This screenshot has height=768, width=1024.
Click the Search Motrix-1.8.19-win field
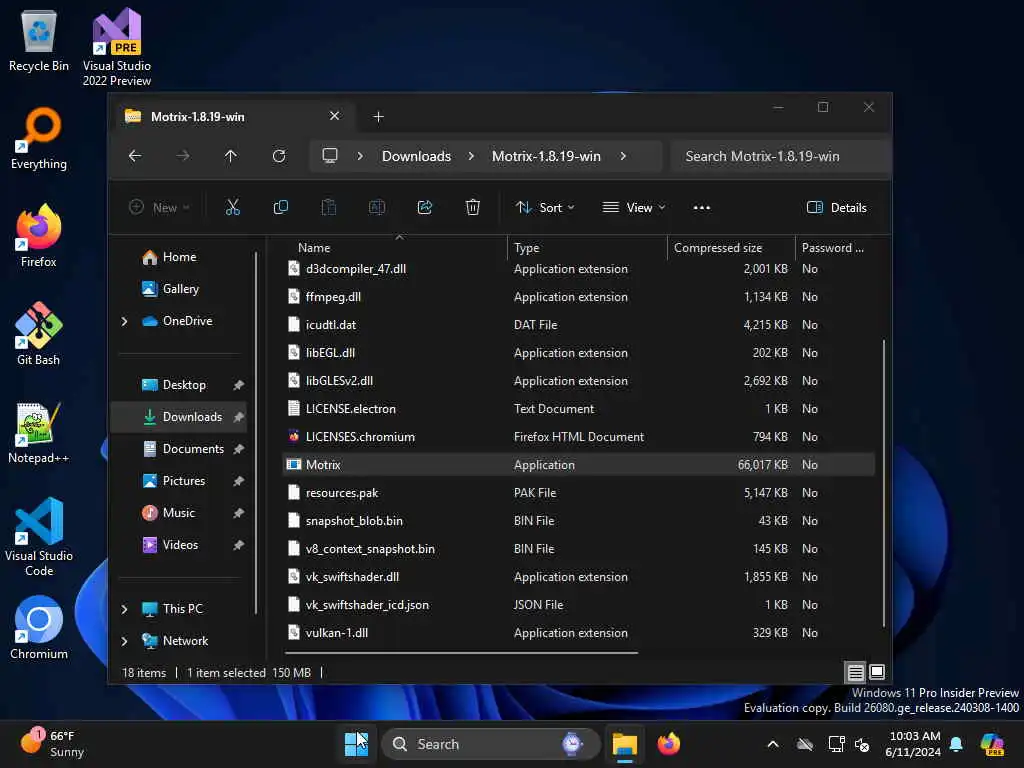(x=780, y=156)
